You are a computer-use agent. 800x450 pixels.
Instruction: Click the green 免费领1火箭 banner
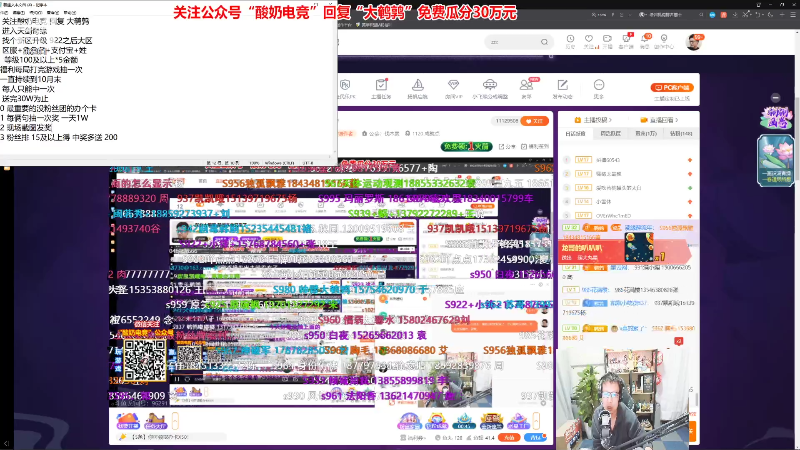click(467, 146)
